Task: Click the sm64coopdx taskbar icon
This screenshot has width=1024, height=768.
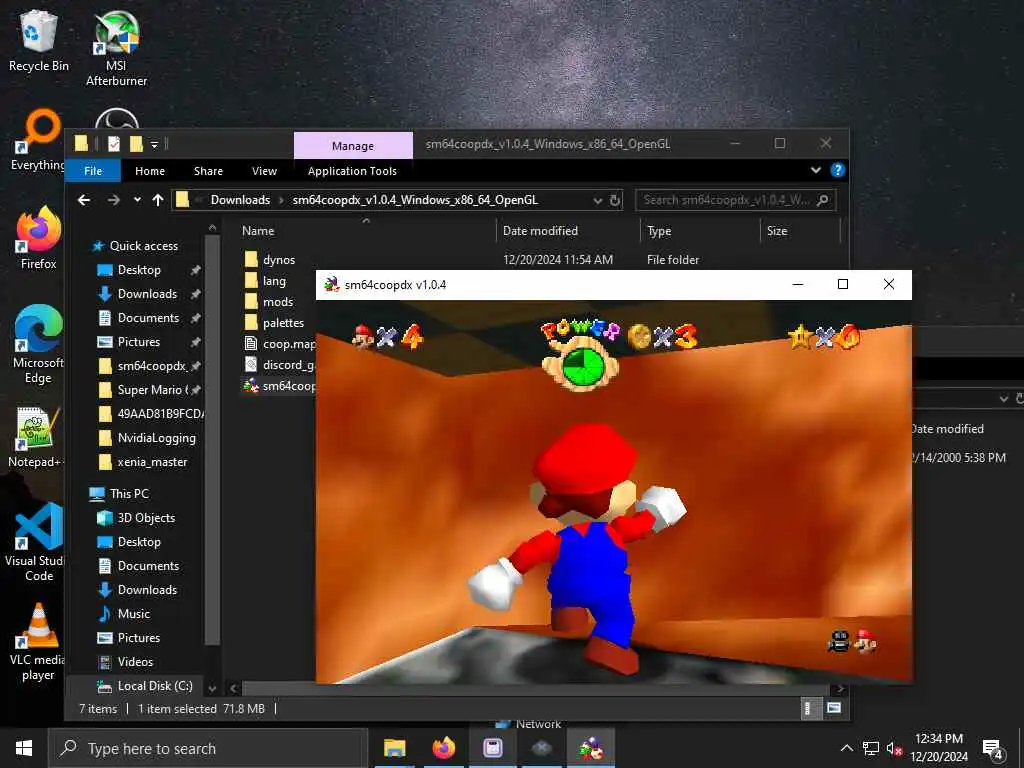Action: click(x=590, y=748)
